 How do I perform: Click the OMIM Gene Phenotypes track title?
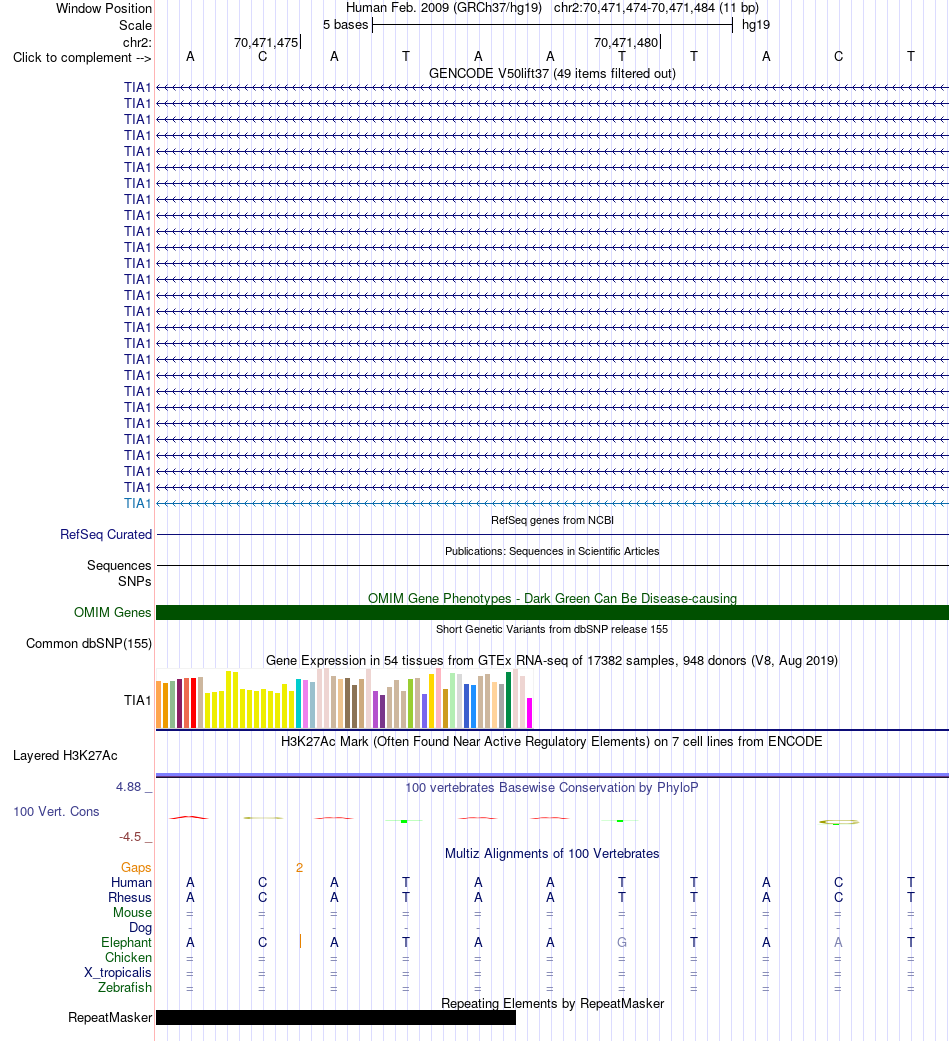pyautogui.click(x=552, y=598)
